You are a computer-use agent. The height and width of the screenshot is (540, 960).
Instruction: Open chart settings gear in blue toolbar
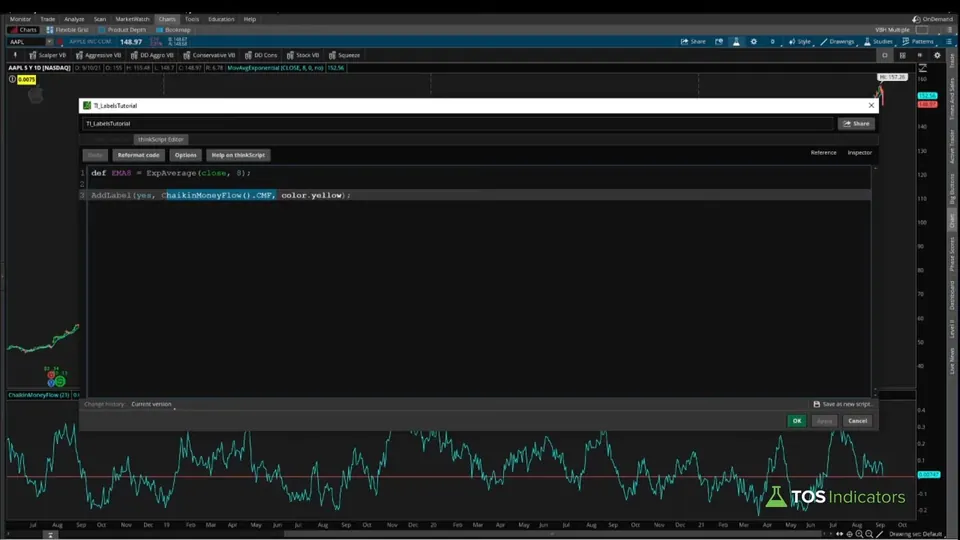pyautogui.click(x=754, y=42)
